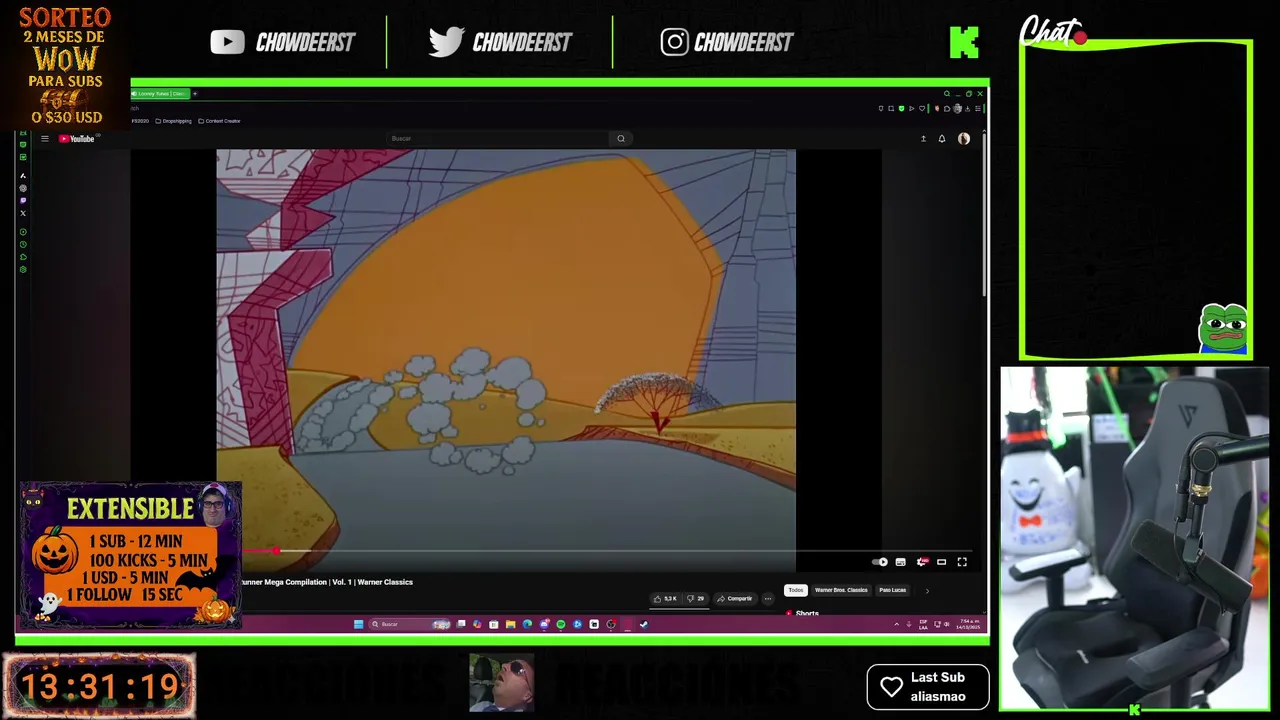Click the YouTube logo home link
This screenshot has height=720, width=1280.
pyautogui.click(x=76, y=139)
